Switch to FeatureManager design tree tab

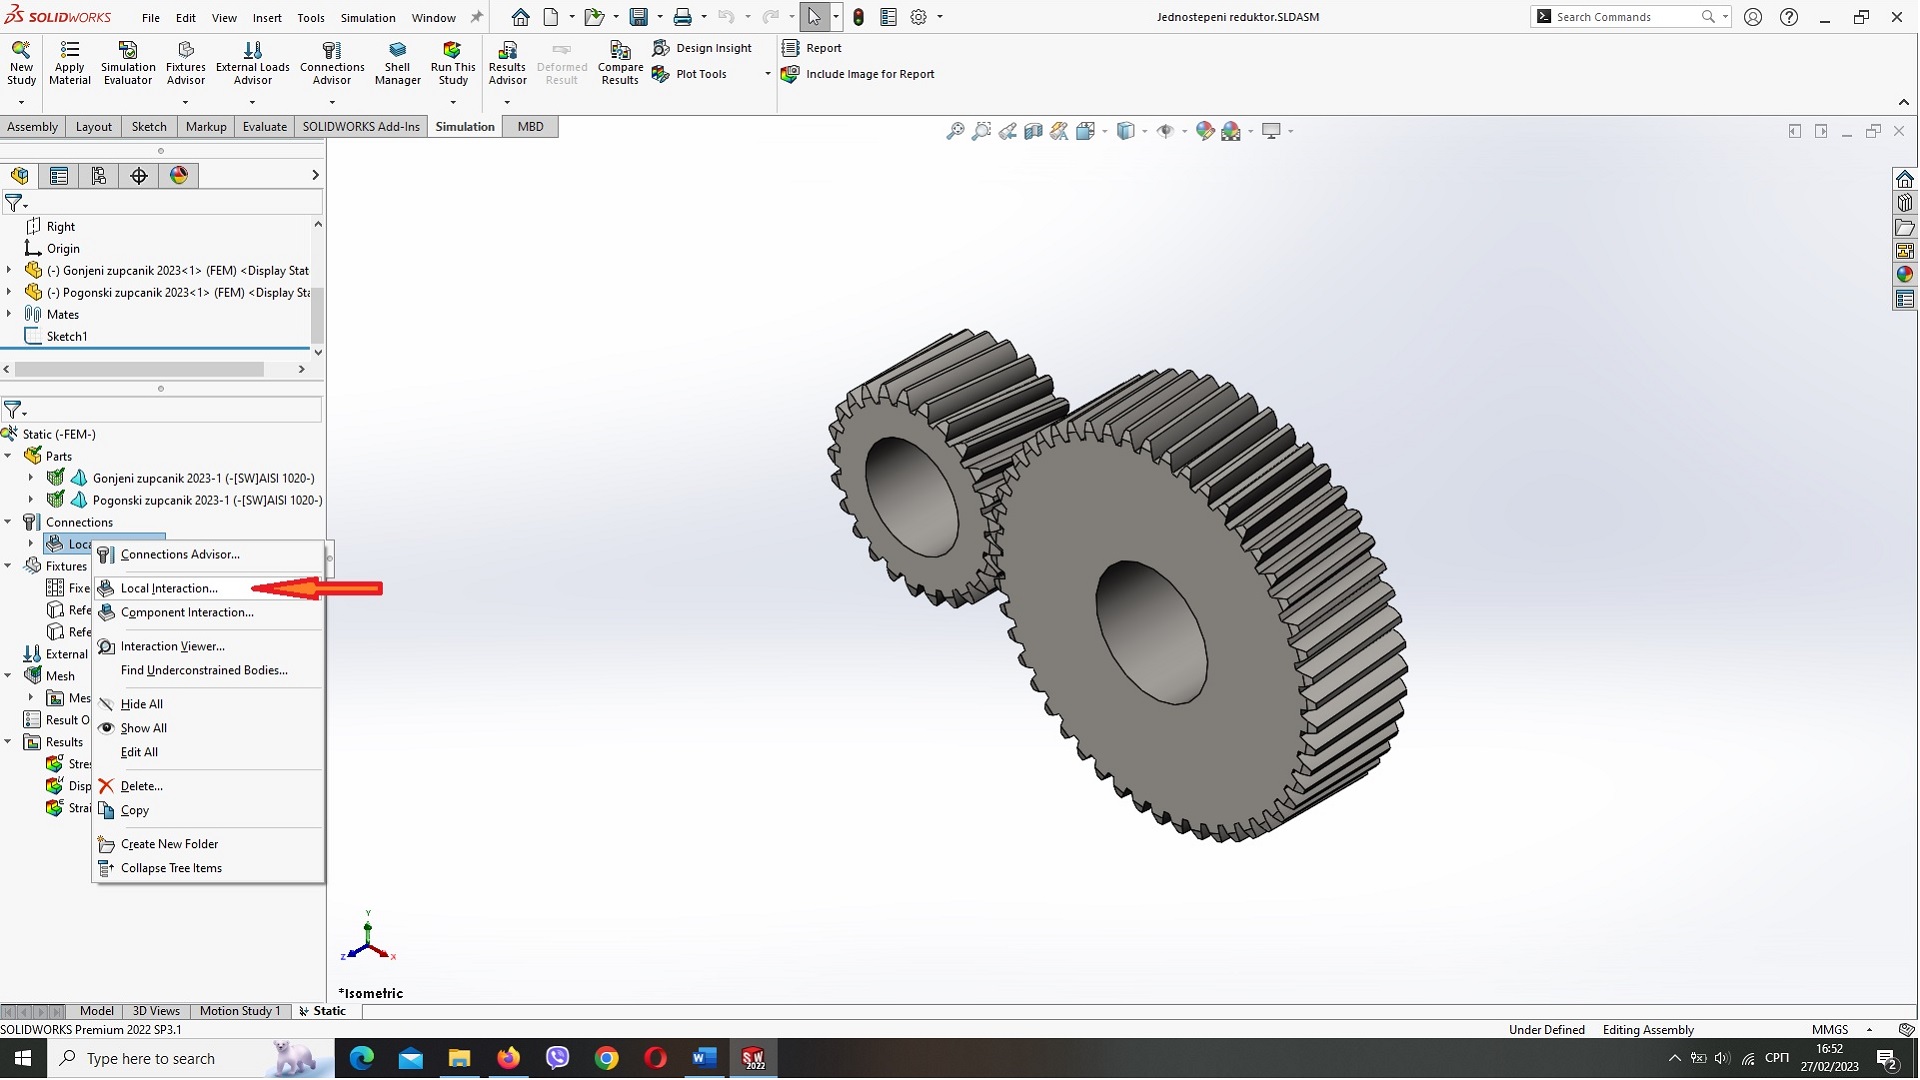tap(19, 176)
